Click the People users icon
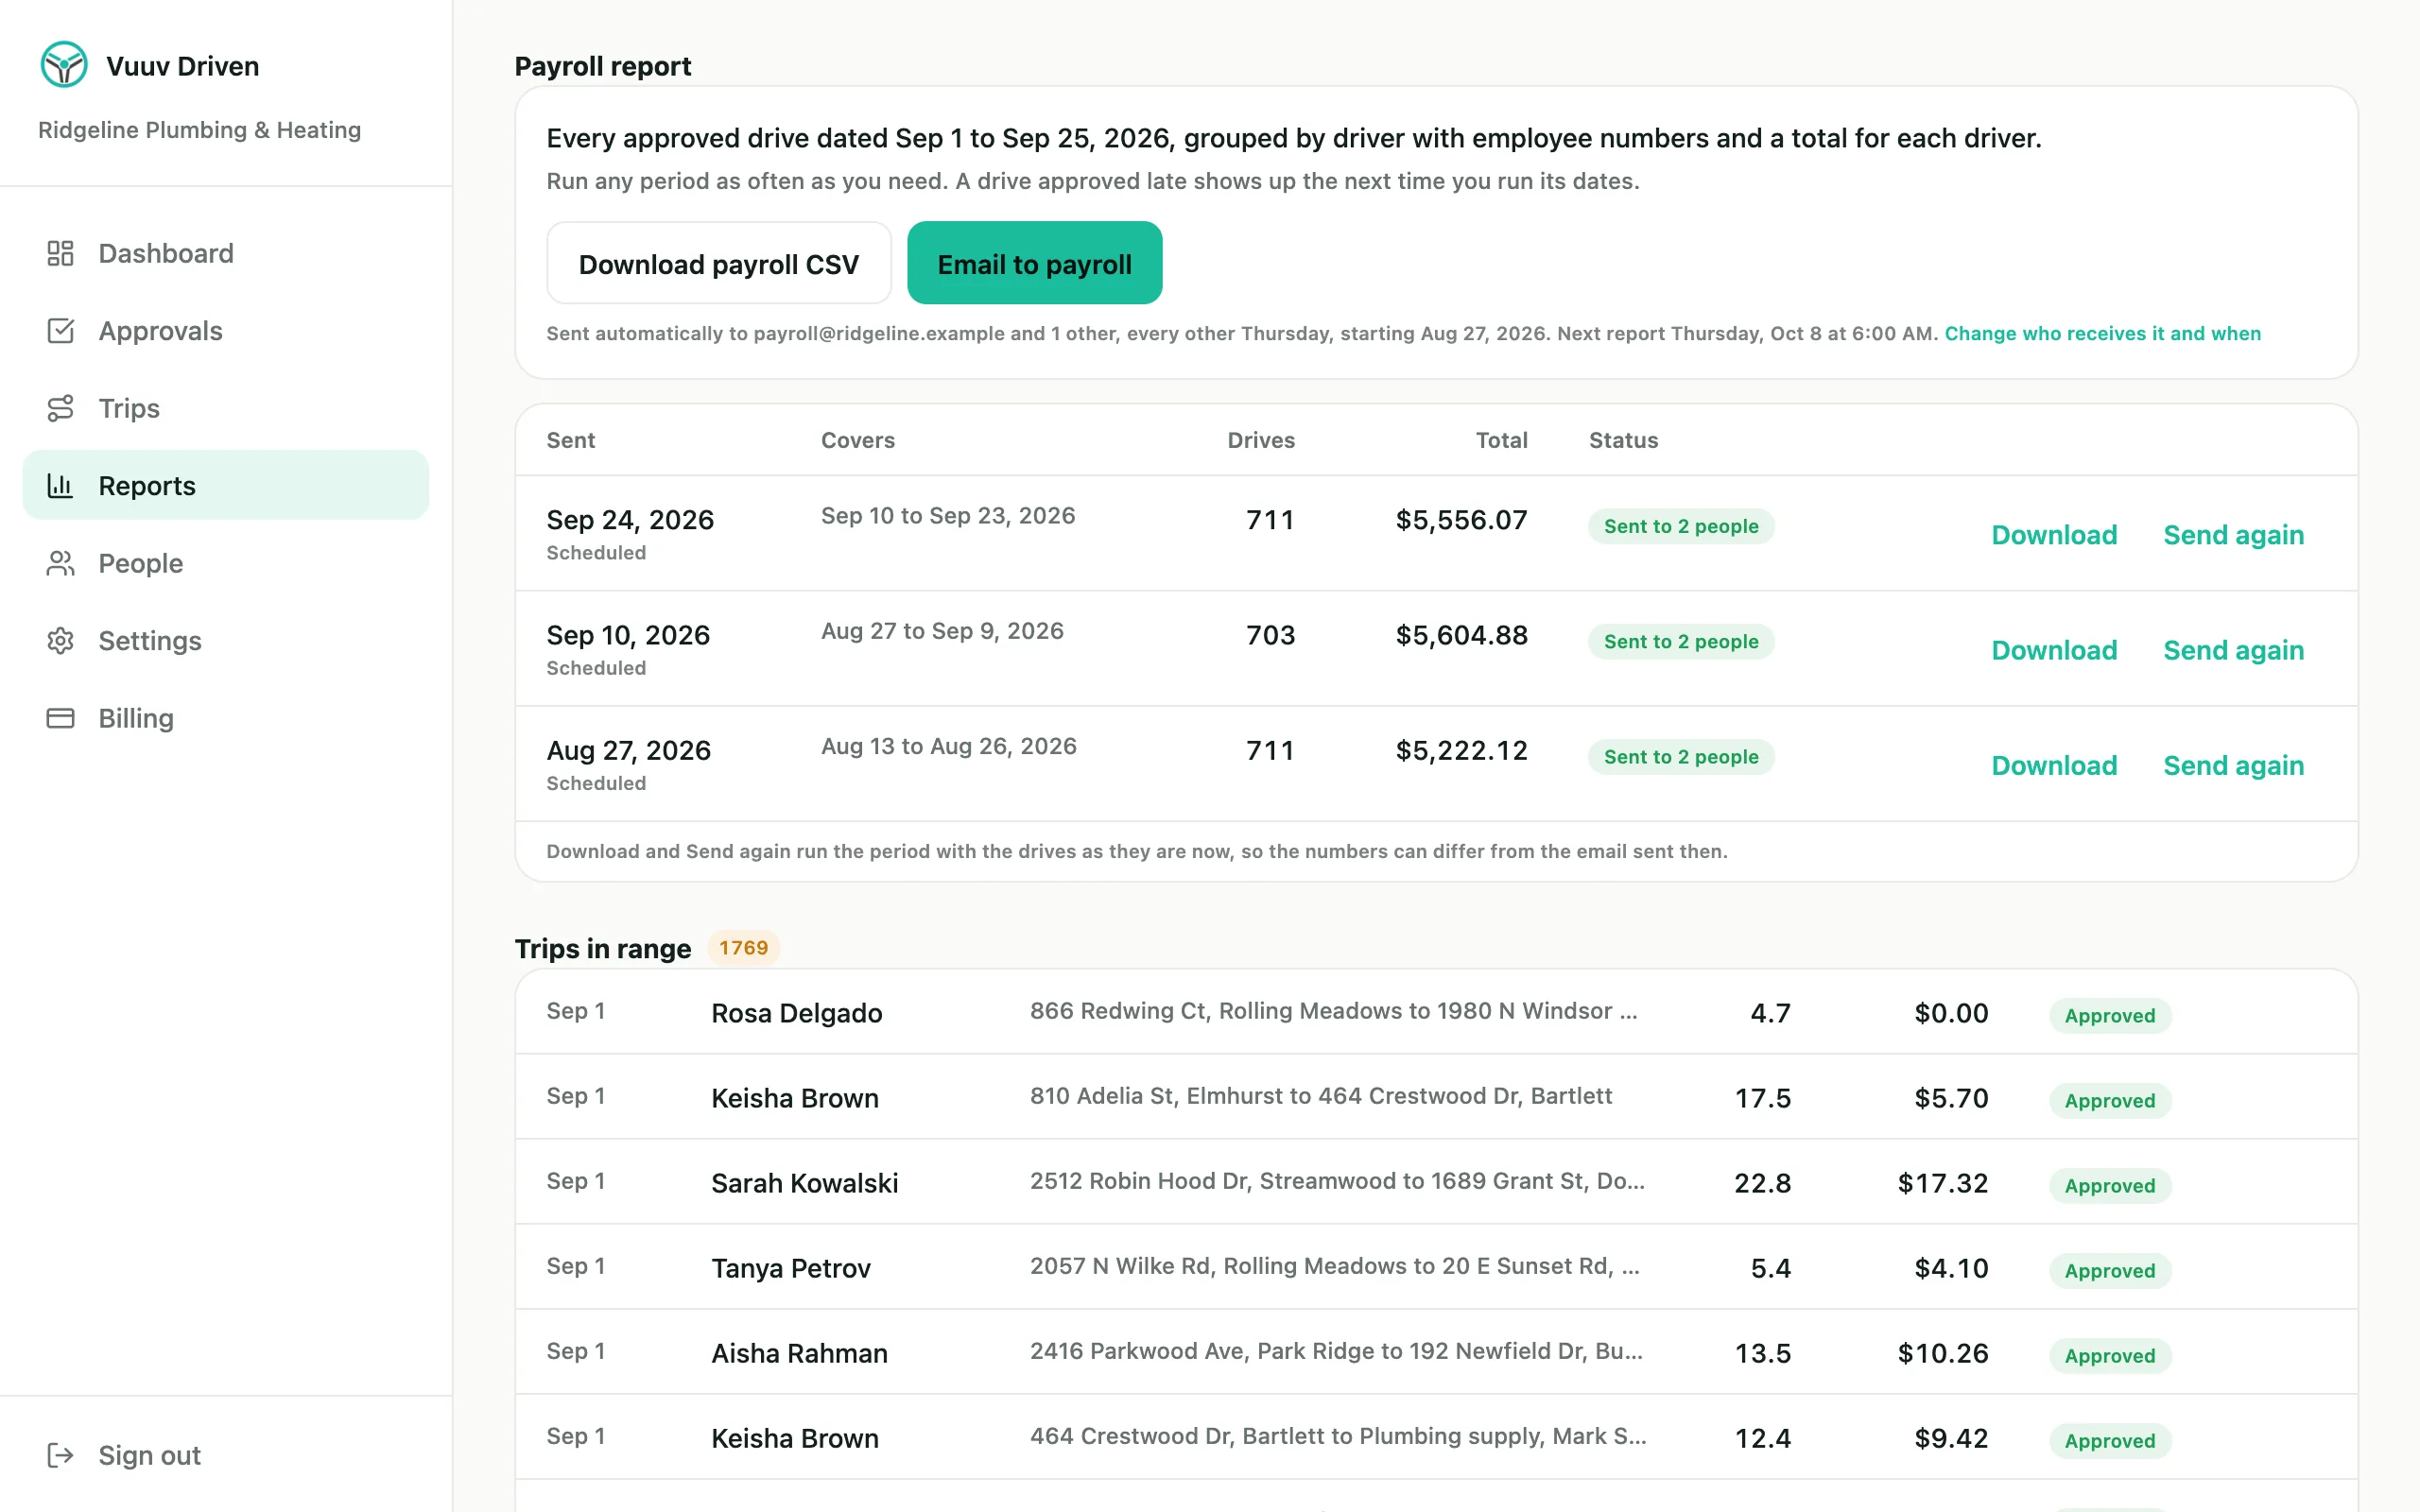The image size is (2420, 1512). pyautogui.click(x=60, y=563)
